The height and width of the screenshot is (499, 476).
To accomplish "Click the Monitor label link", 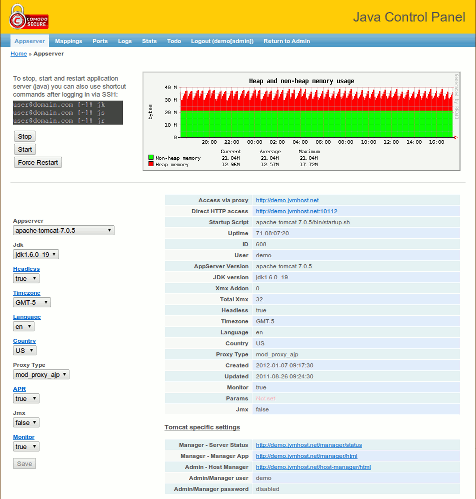I will coord(24,437).
